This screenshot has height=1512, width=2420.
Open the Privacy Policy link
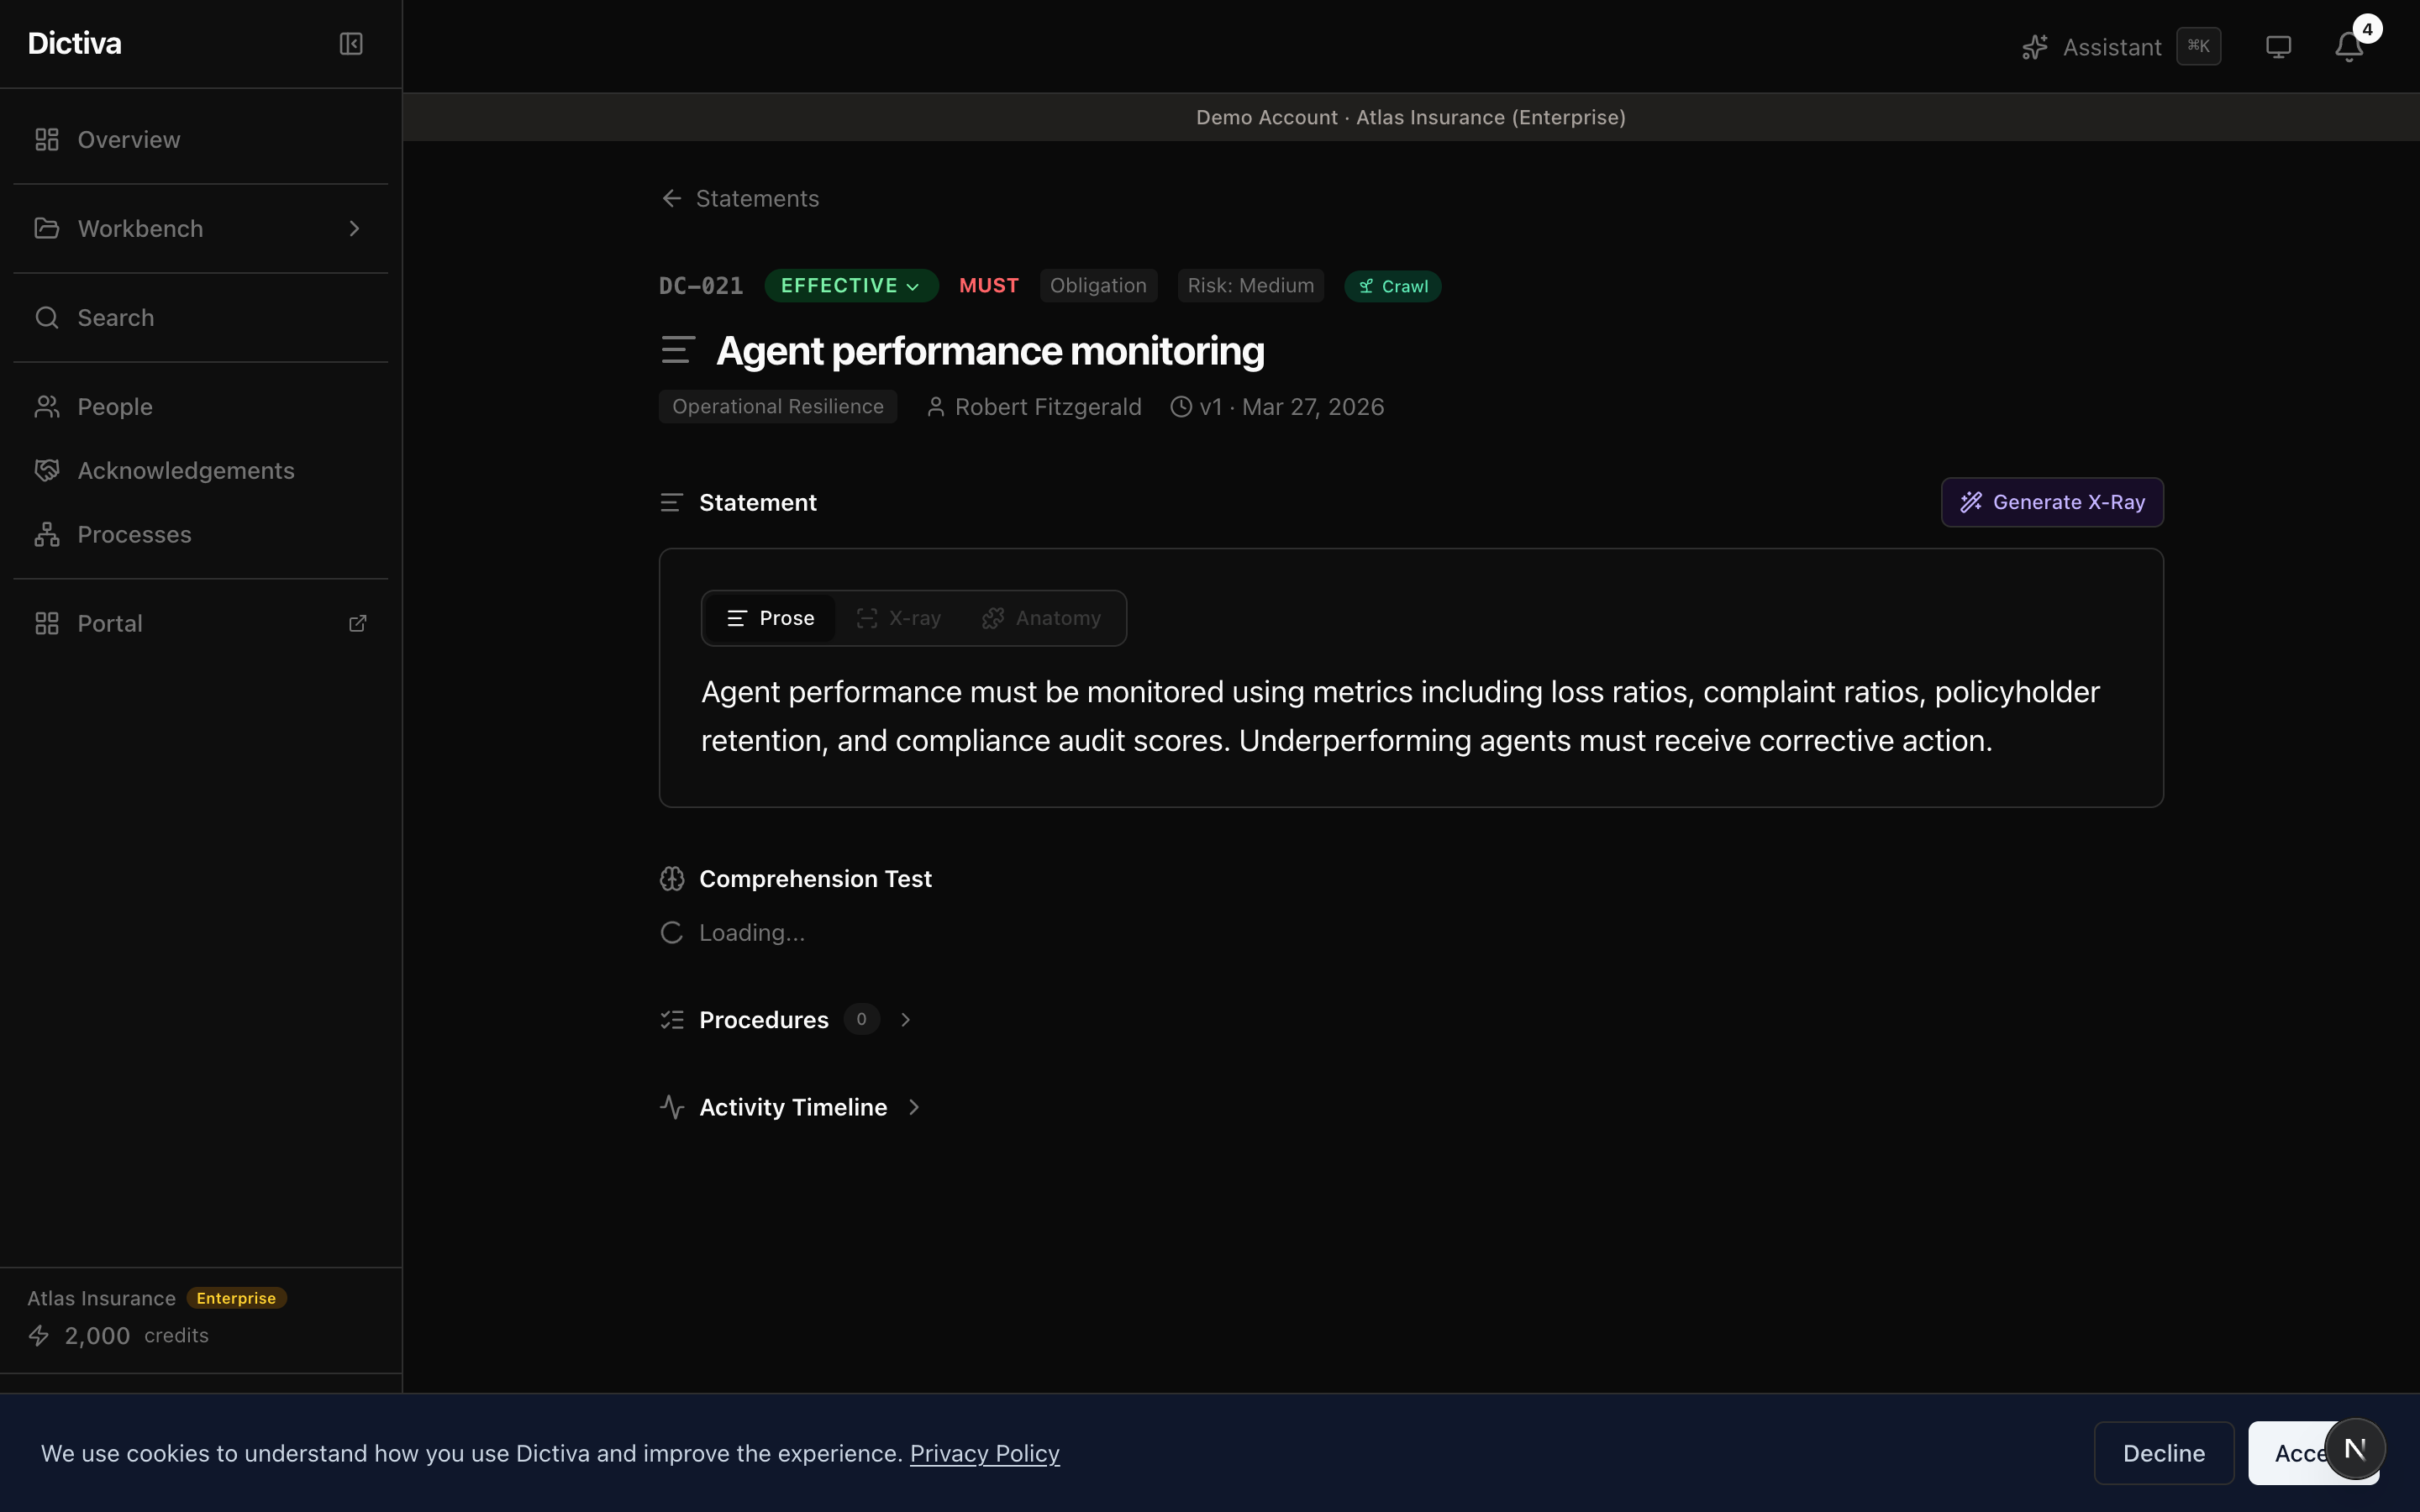984,1453
